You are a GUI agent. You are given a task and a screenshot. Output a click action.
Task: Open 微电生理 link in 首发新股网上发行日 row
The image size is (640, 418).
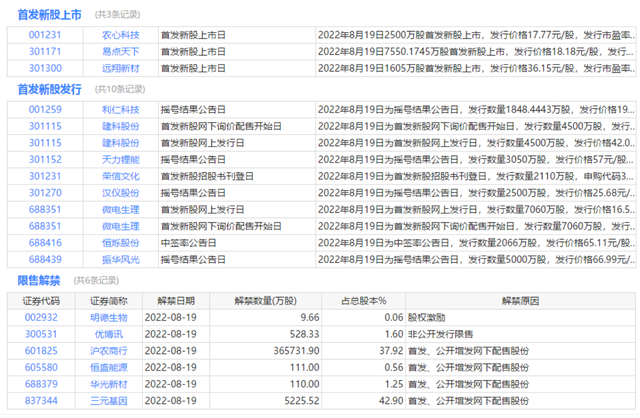tap(120, 210)
